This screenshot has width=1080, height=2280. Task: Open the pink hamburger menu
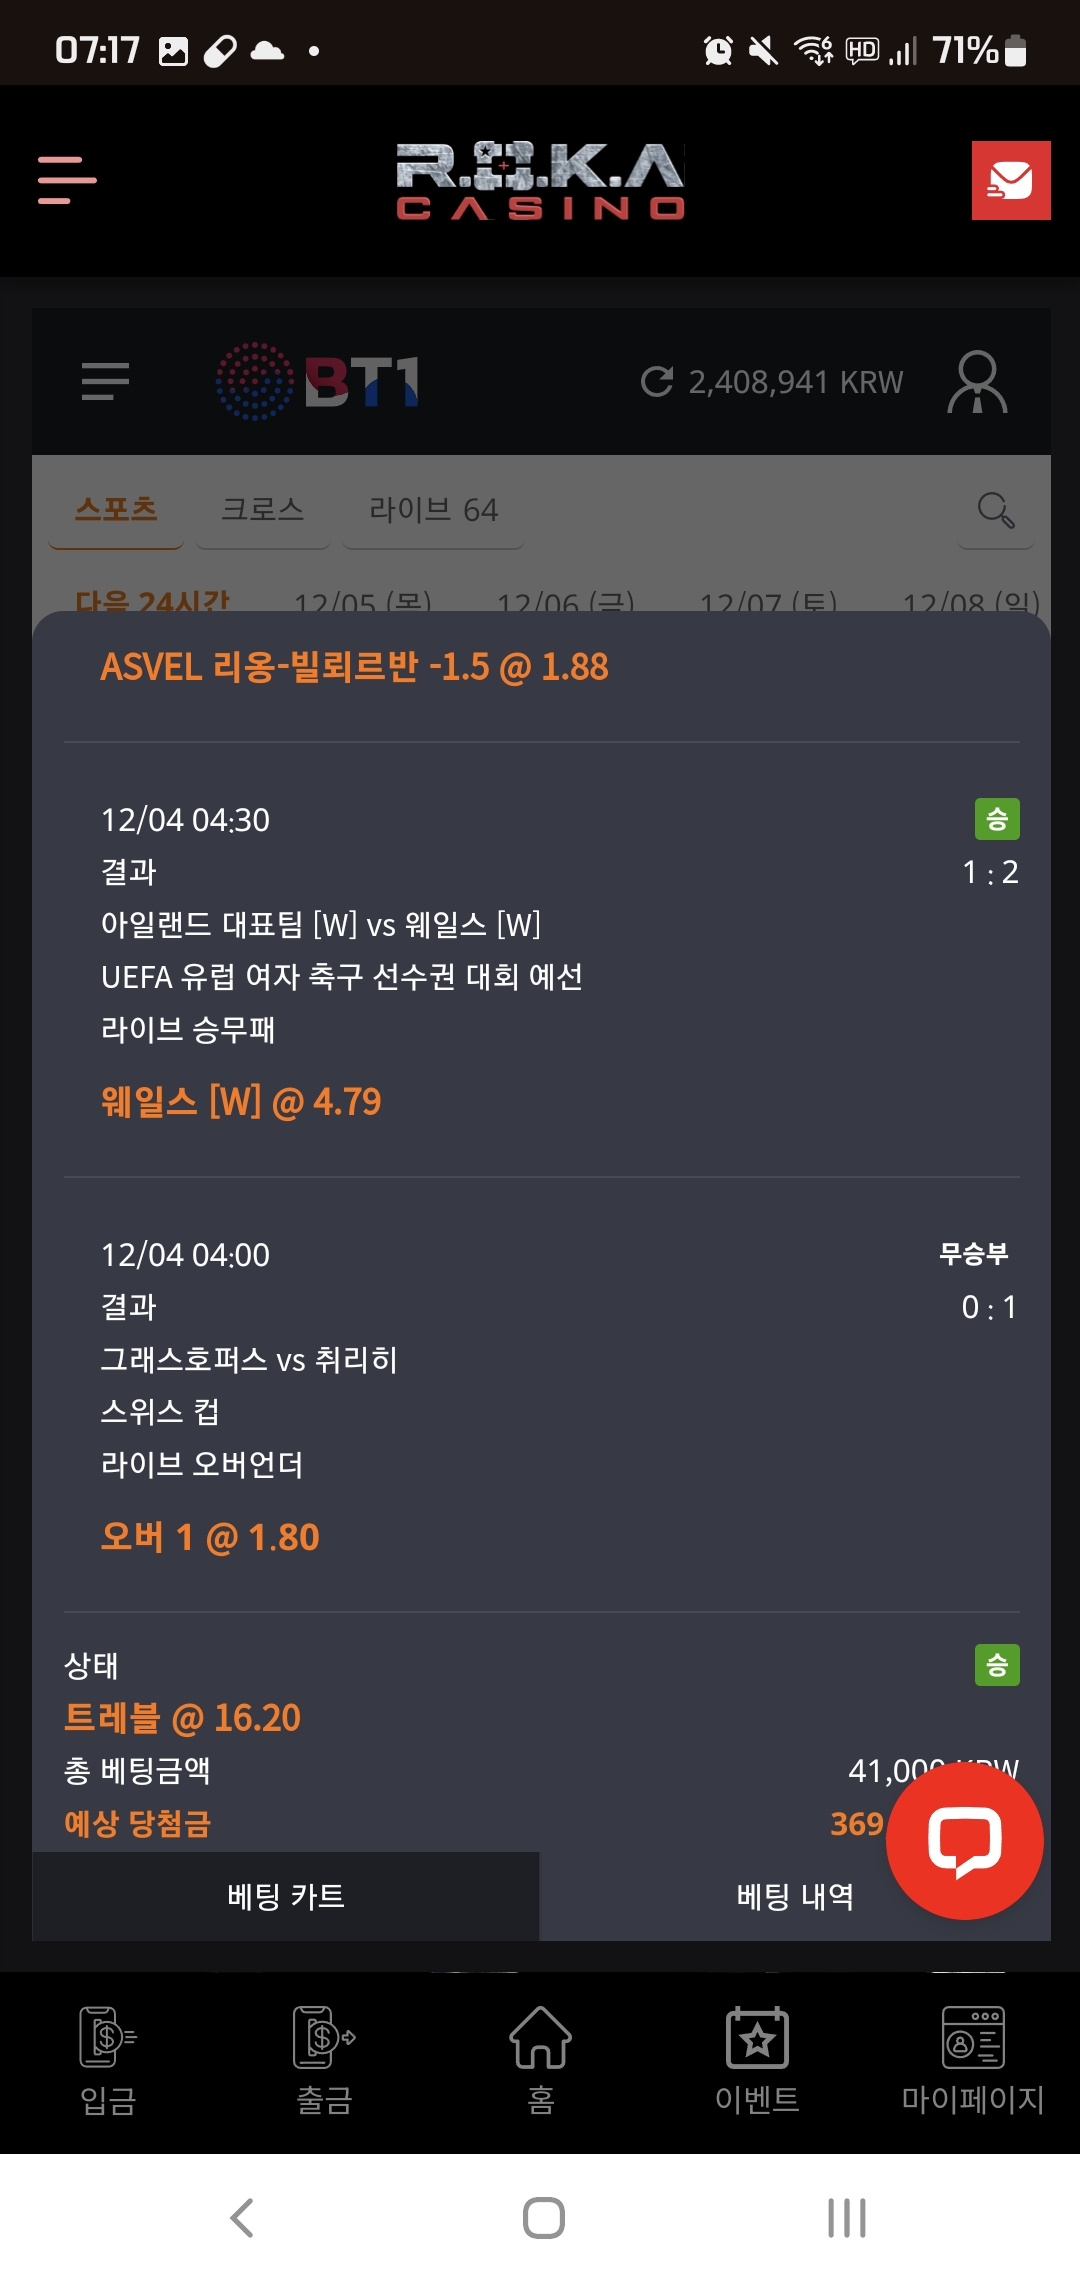coord(67,180)
